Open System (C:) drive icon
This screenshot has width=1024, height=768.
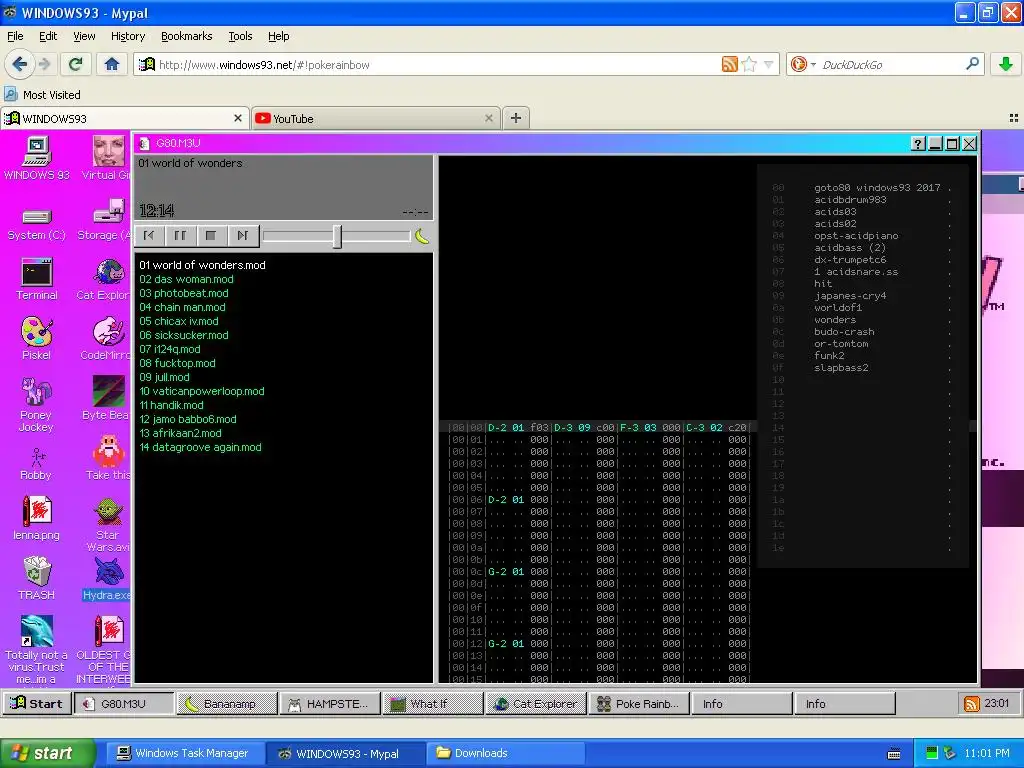[37, 223]
